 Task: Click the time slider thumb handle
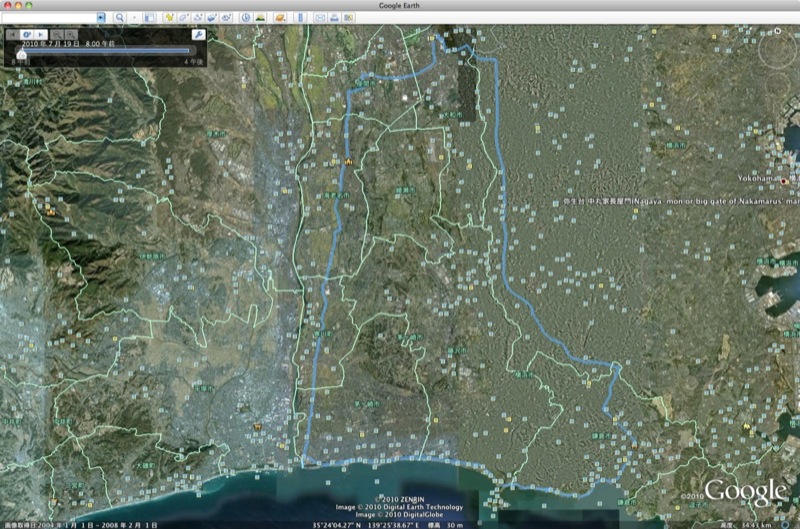[x=21, y=53]
